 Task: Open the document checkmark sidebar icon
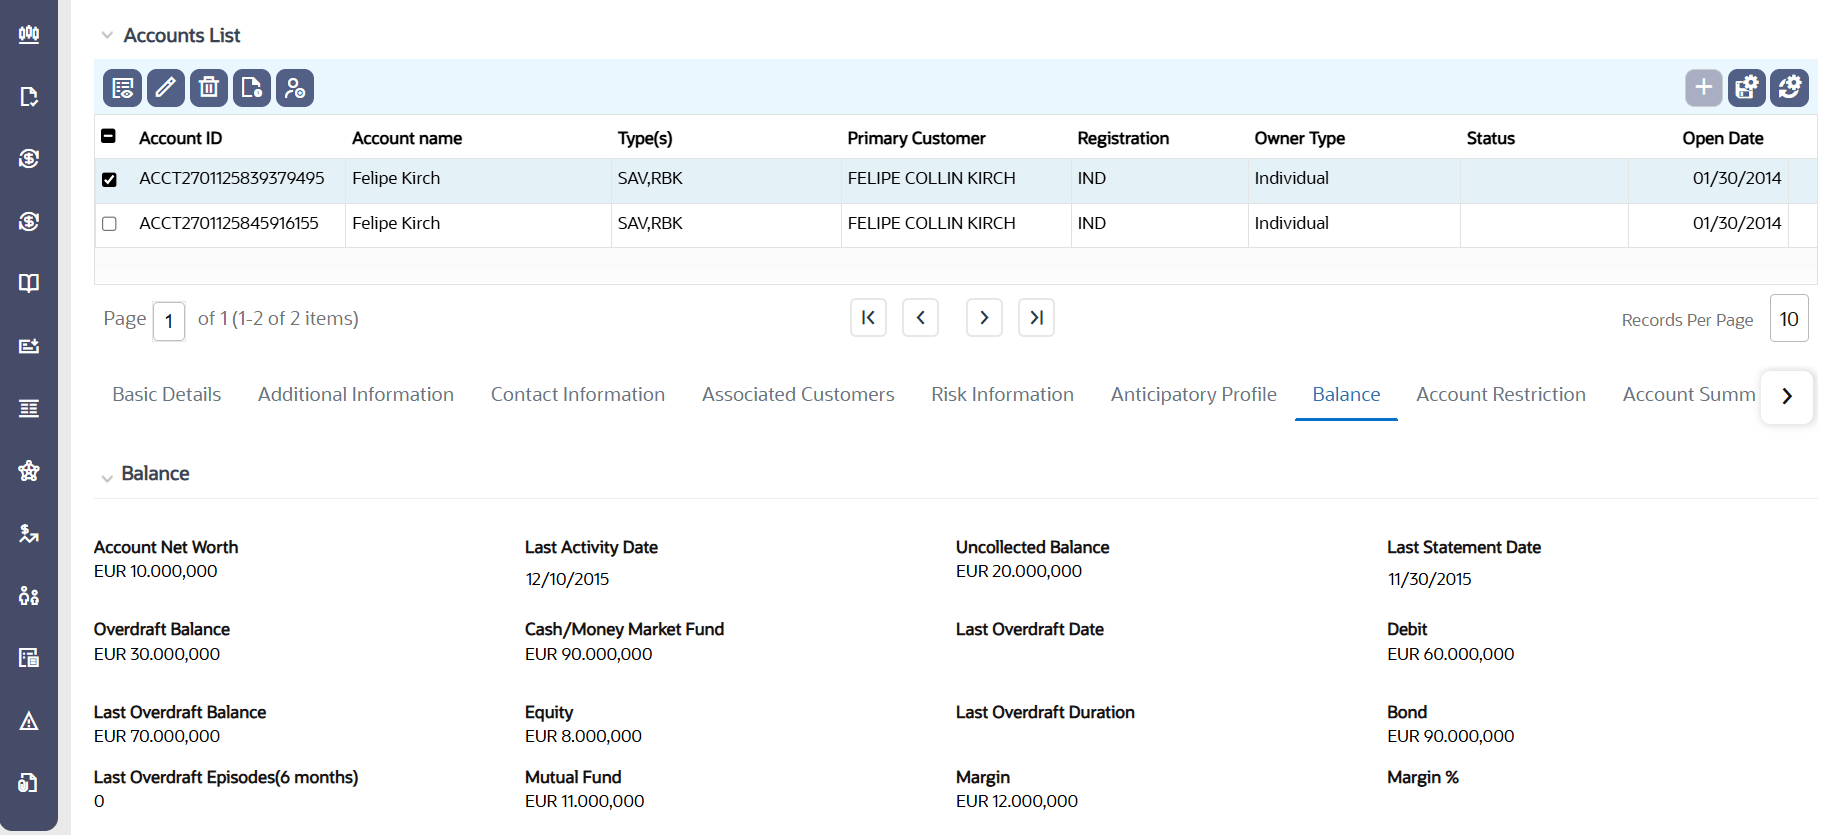[x=29, y=97]
